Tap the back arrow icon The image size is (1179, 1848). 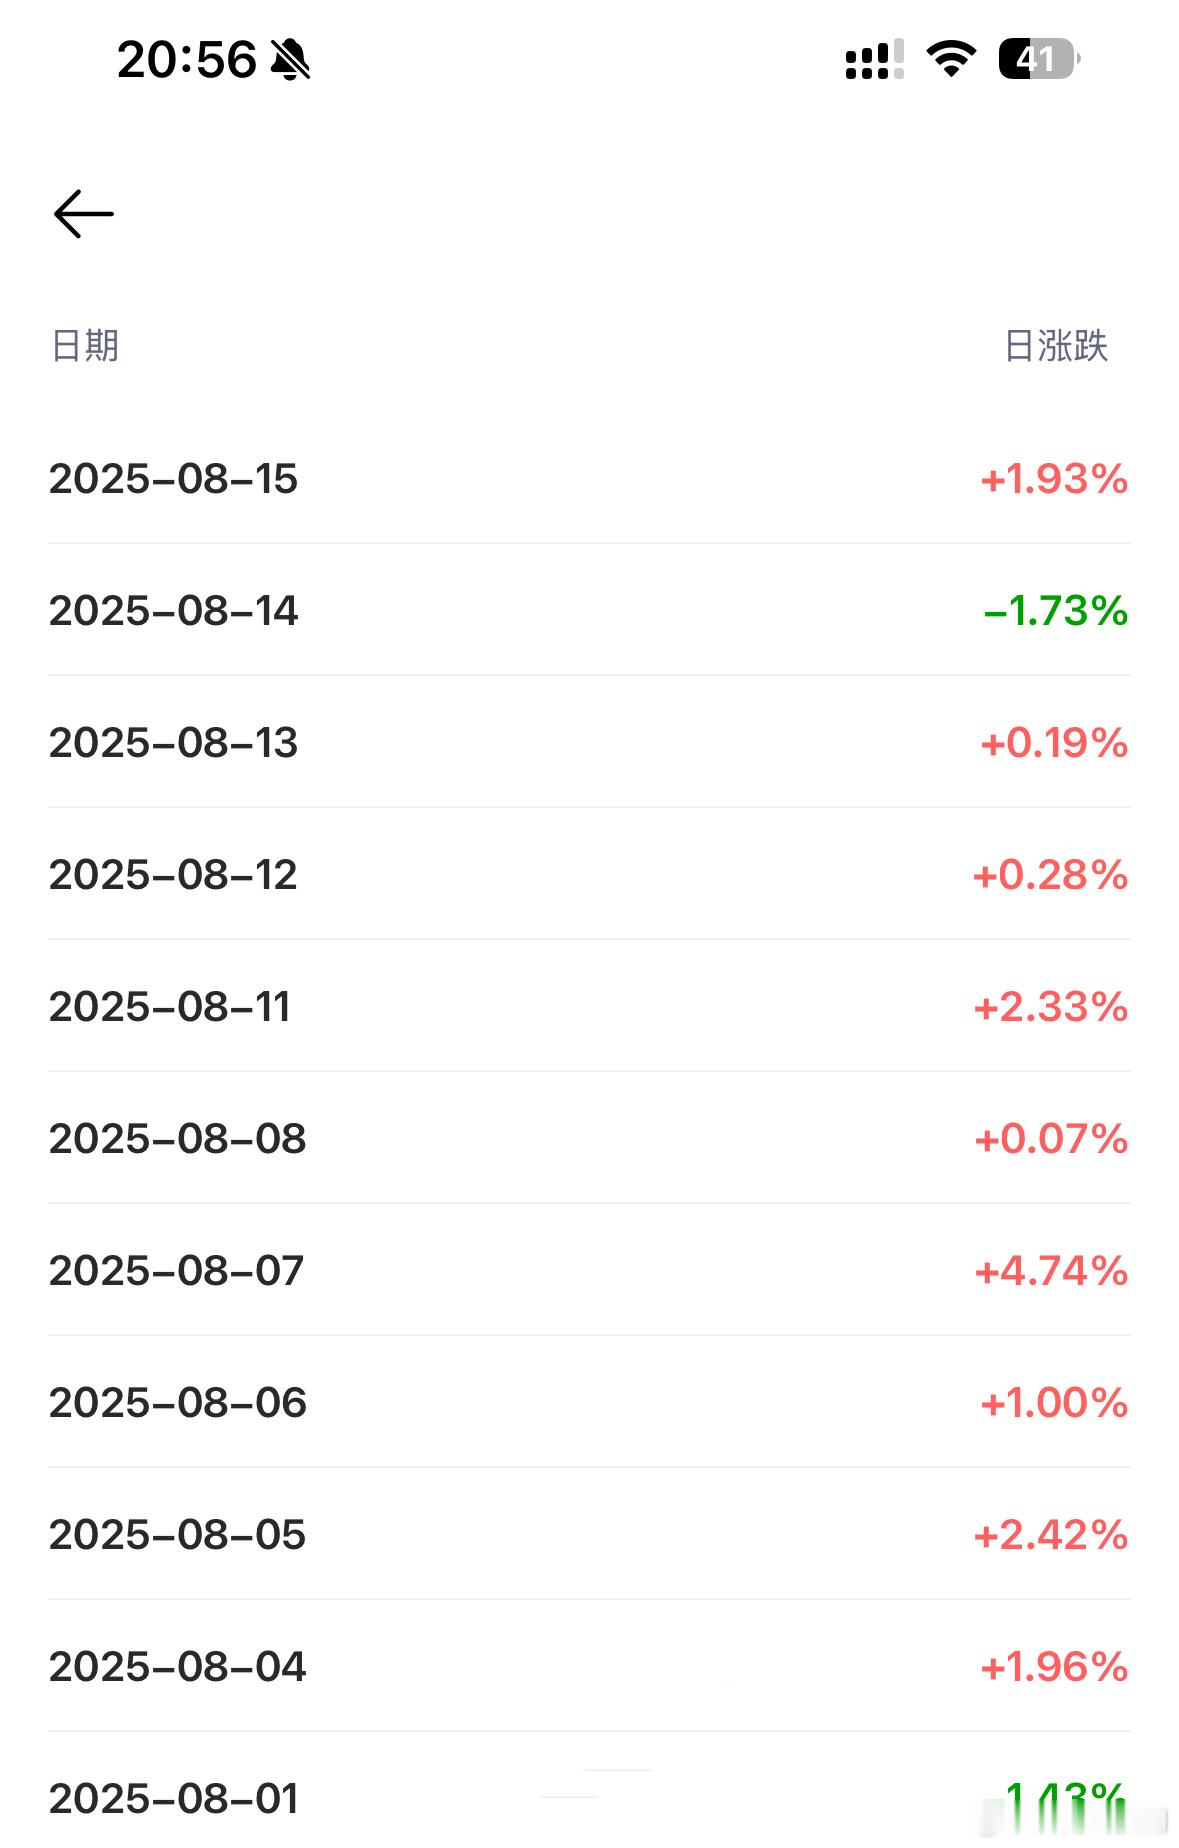(84, 214)
